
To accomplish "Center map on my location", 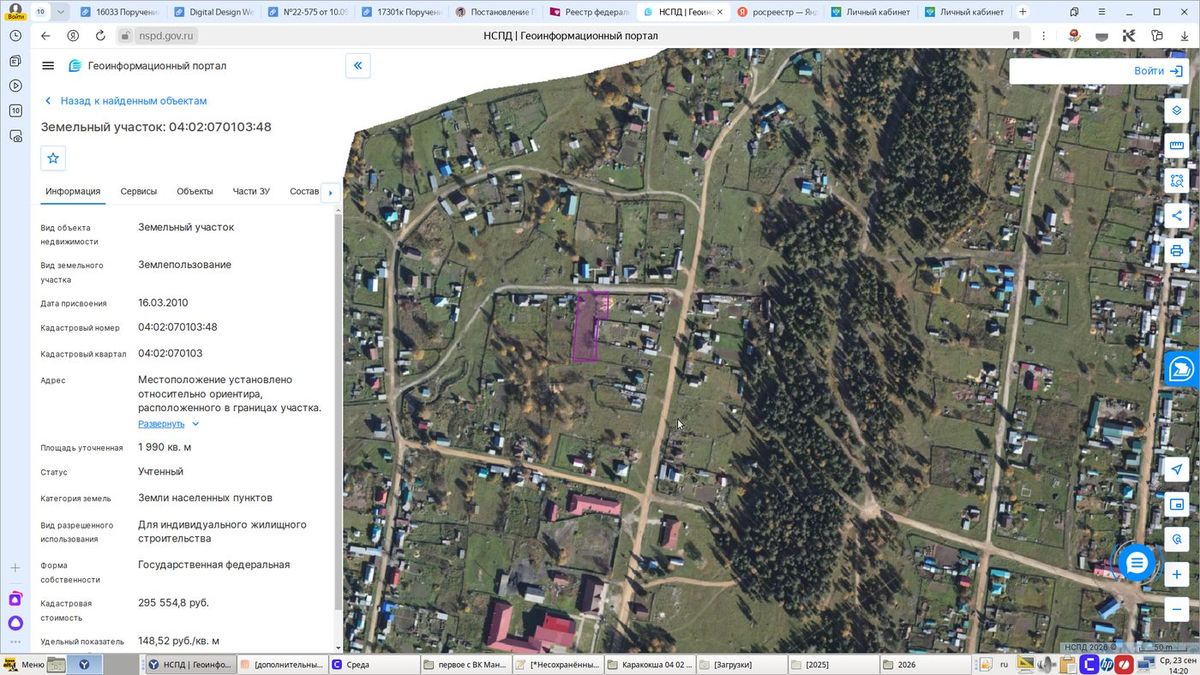I will coord(1177,469).
